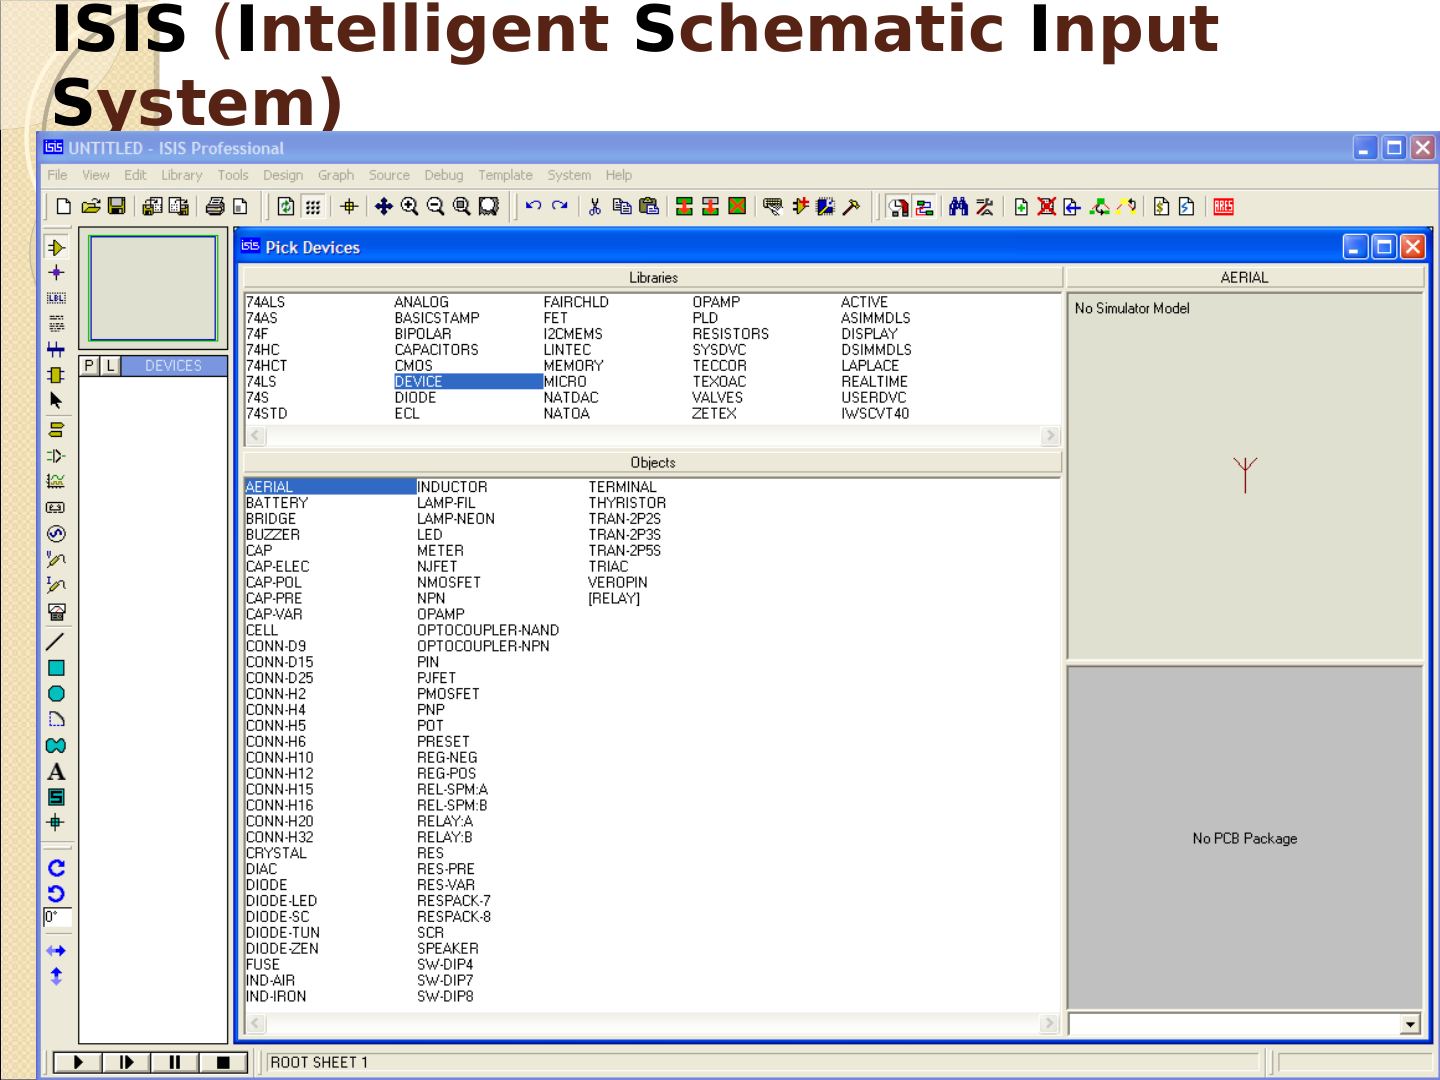
Task: Click the Print icon in toolbar
Action: pos(215,206)
